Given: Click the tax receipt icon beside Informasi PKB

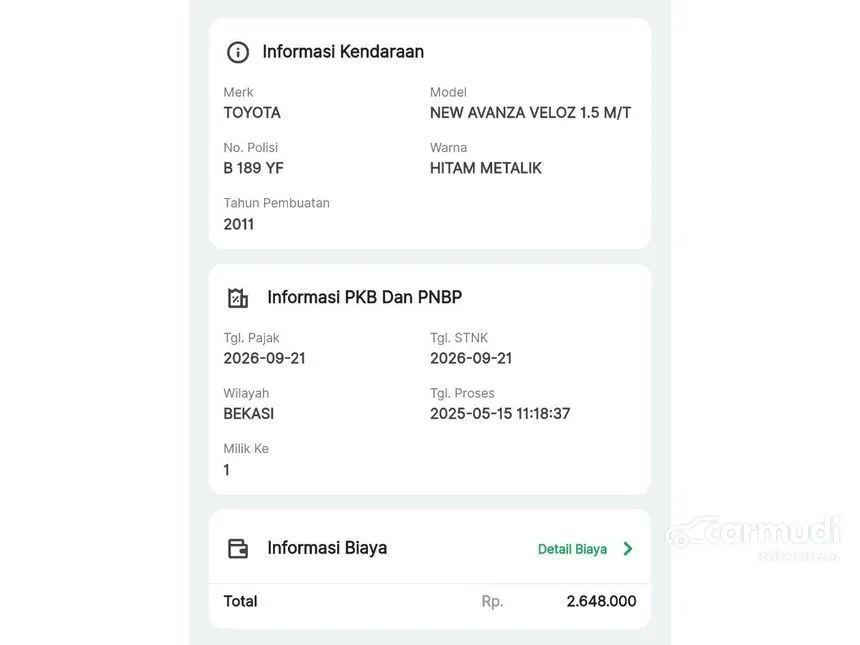Looking at the screenshot, I should tap(237, 298).
